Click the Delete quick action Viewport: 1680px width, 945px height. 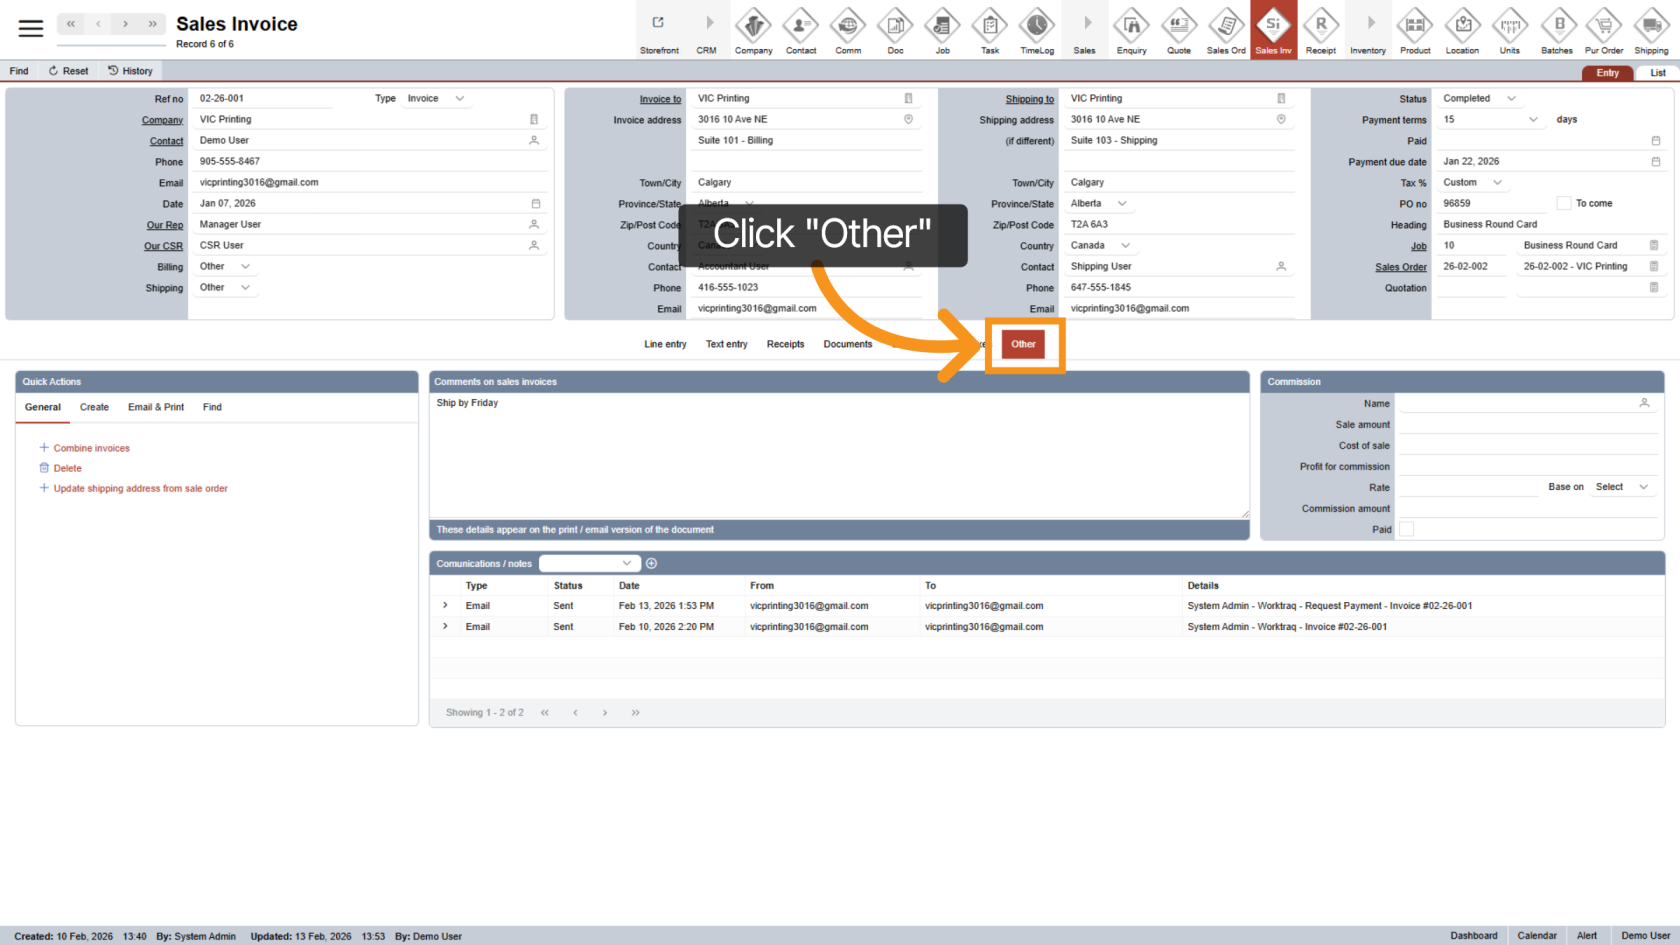(67, 468)
